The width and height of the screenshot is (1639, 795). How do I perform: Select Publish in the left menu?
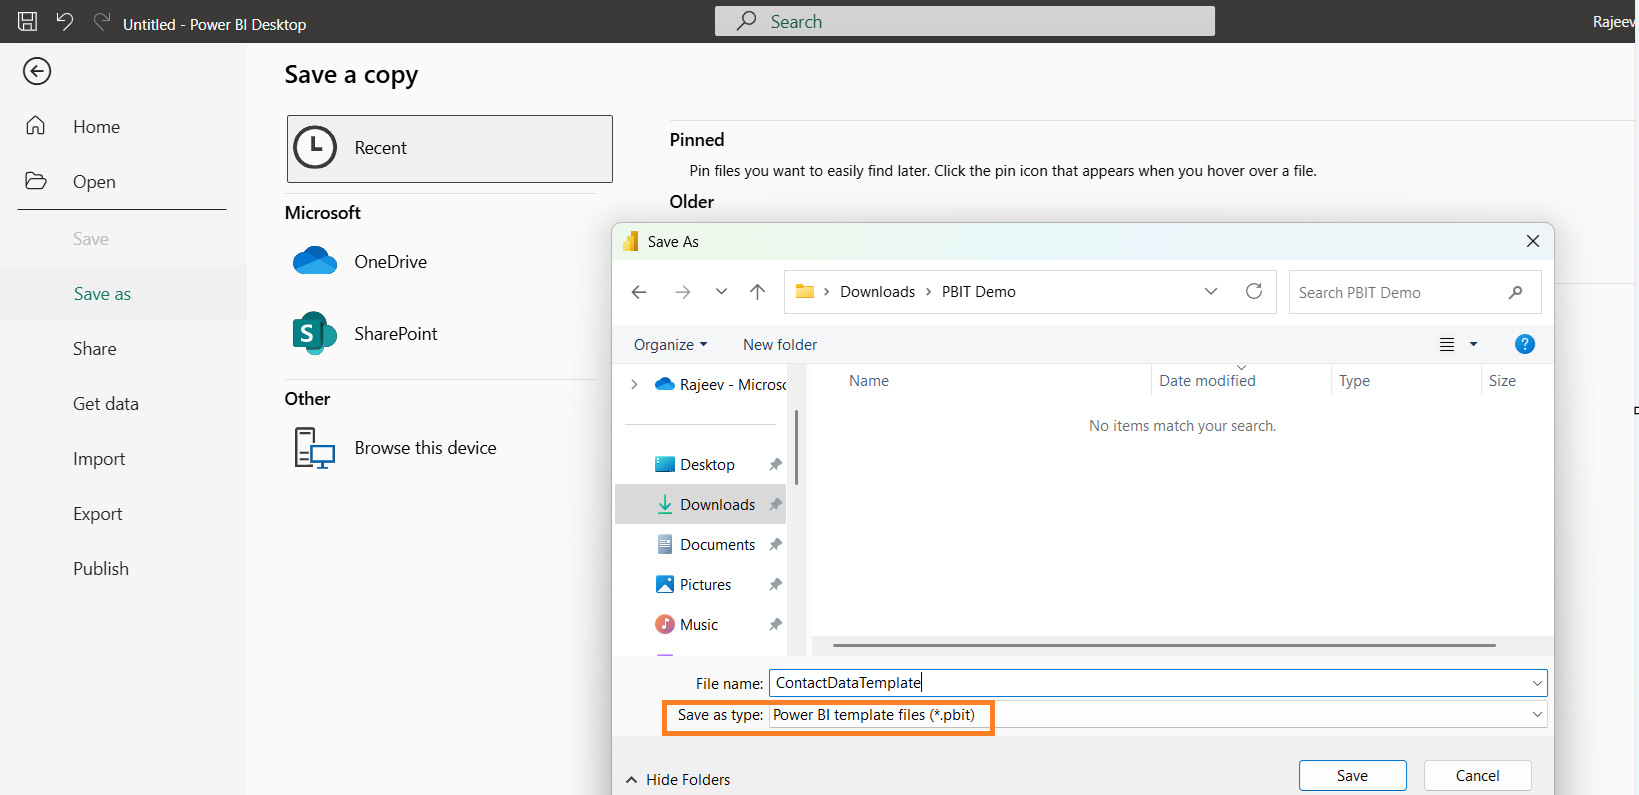point(100,569)
